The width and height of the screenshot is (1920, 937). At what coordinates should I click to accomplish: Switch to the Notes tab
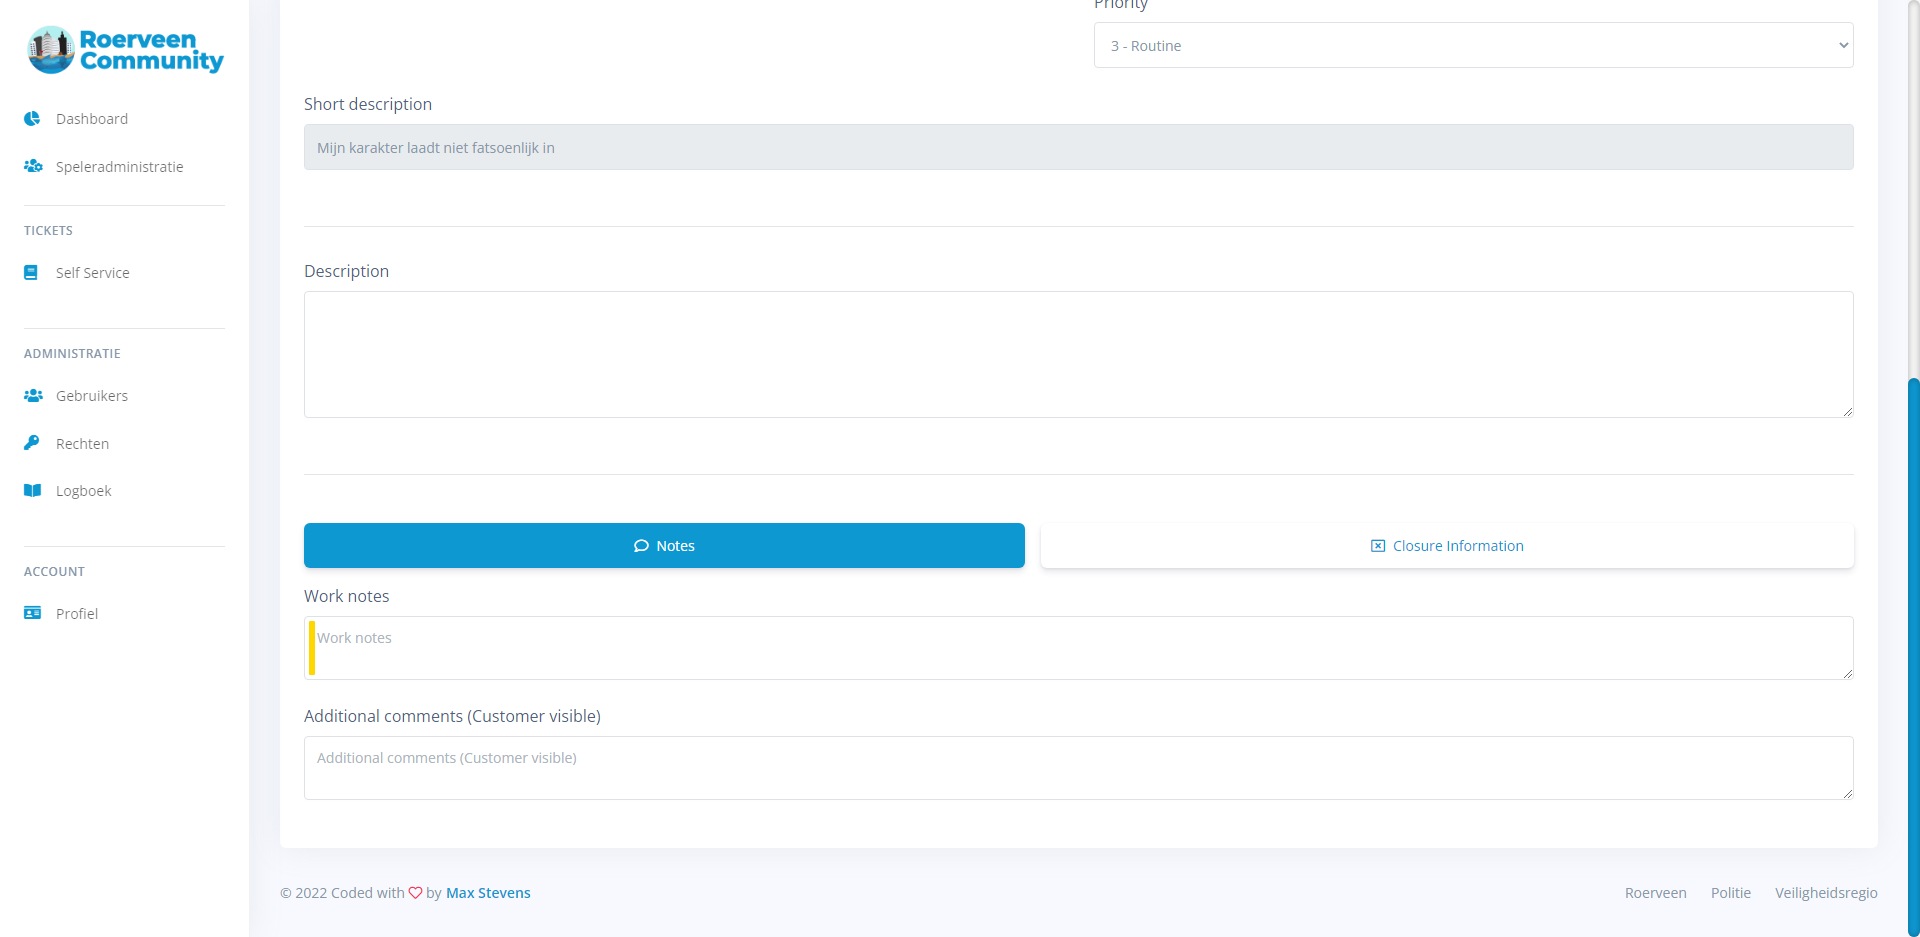pyautogui.click(x=664, y=546)
